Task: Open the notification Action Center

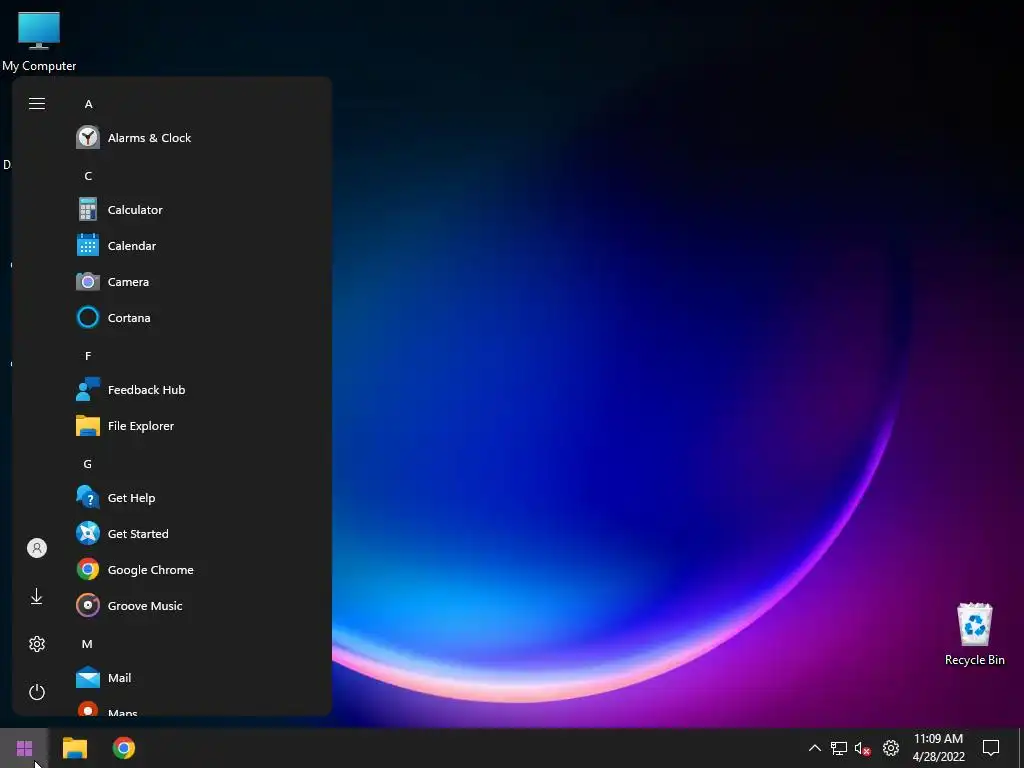Action: pyautogui.click(x=991, y=748)
